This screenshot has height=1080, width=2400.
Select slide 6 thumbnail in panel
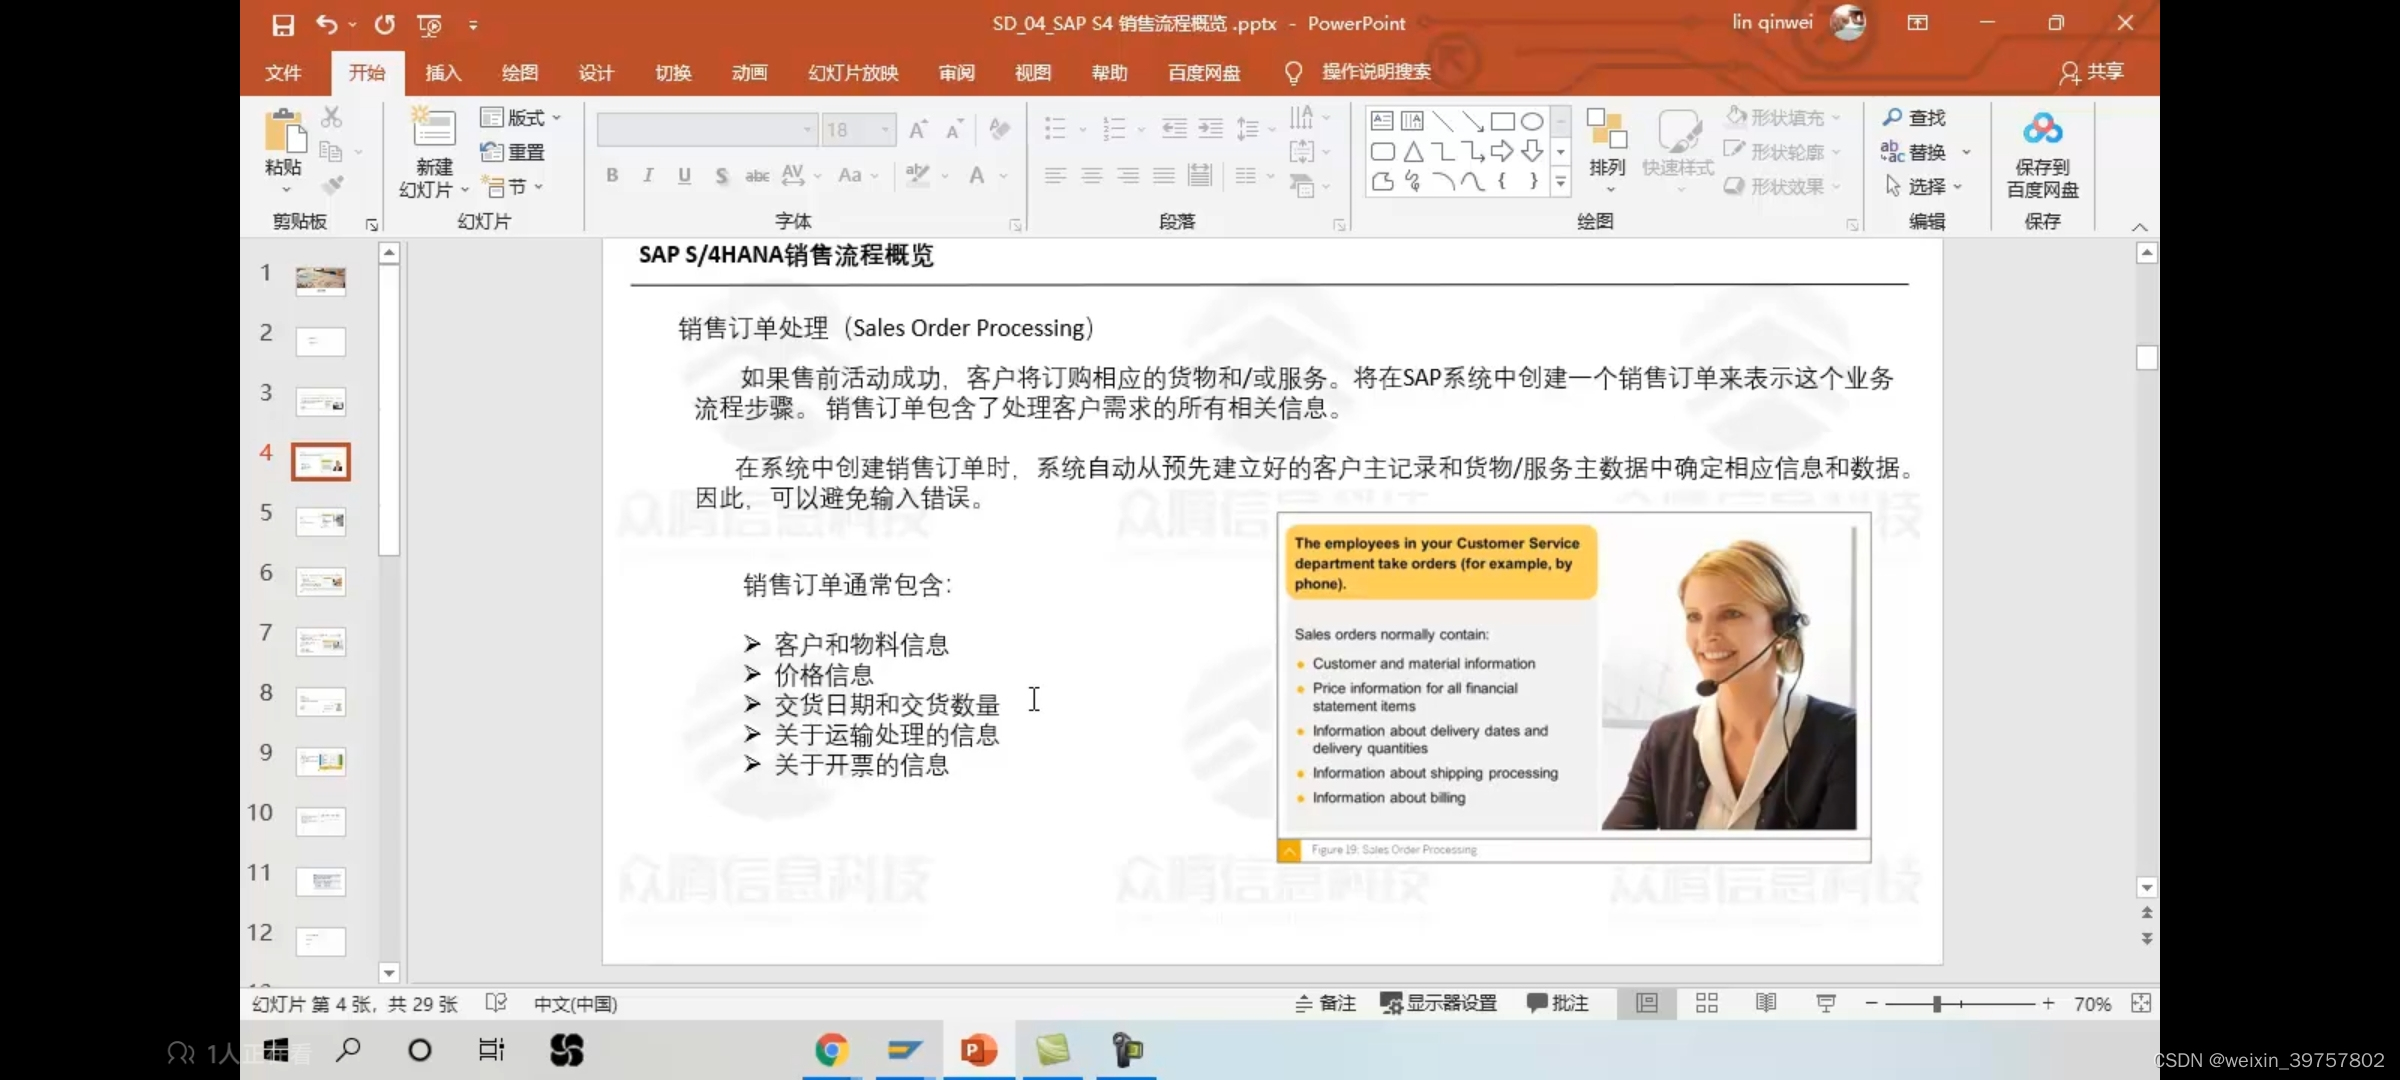[320, 581]
